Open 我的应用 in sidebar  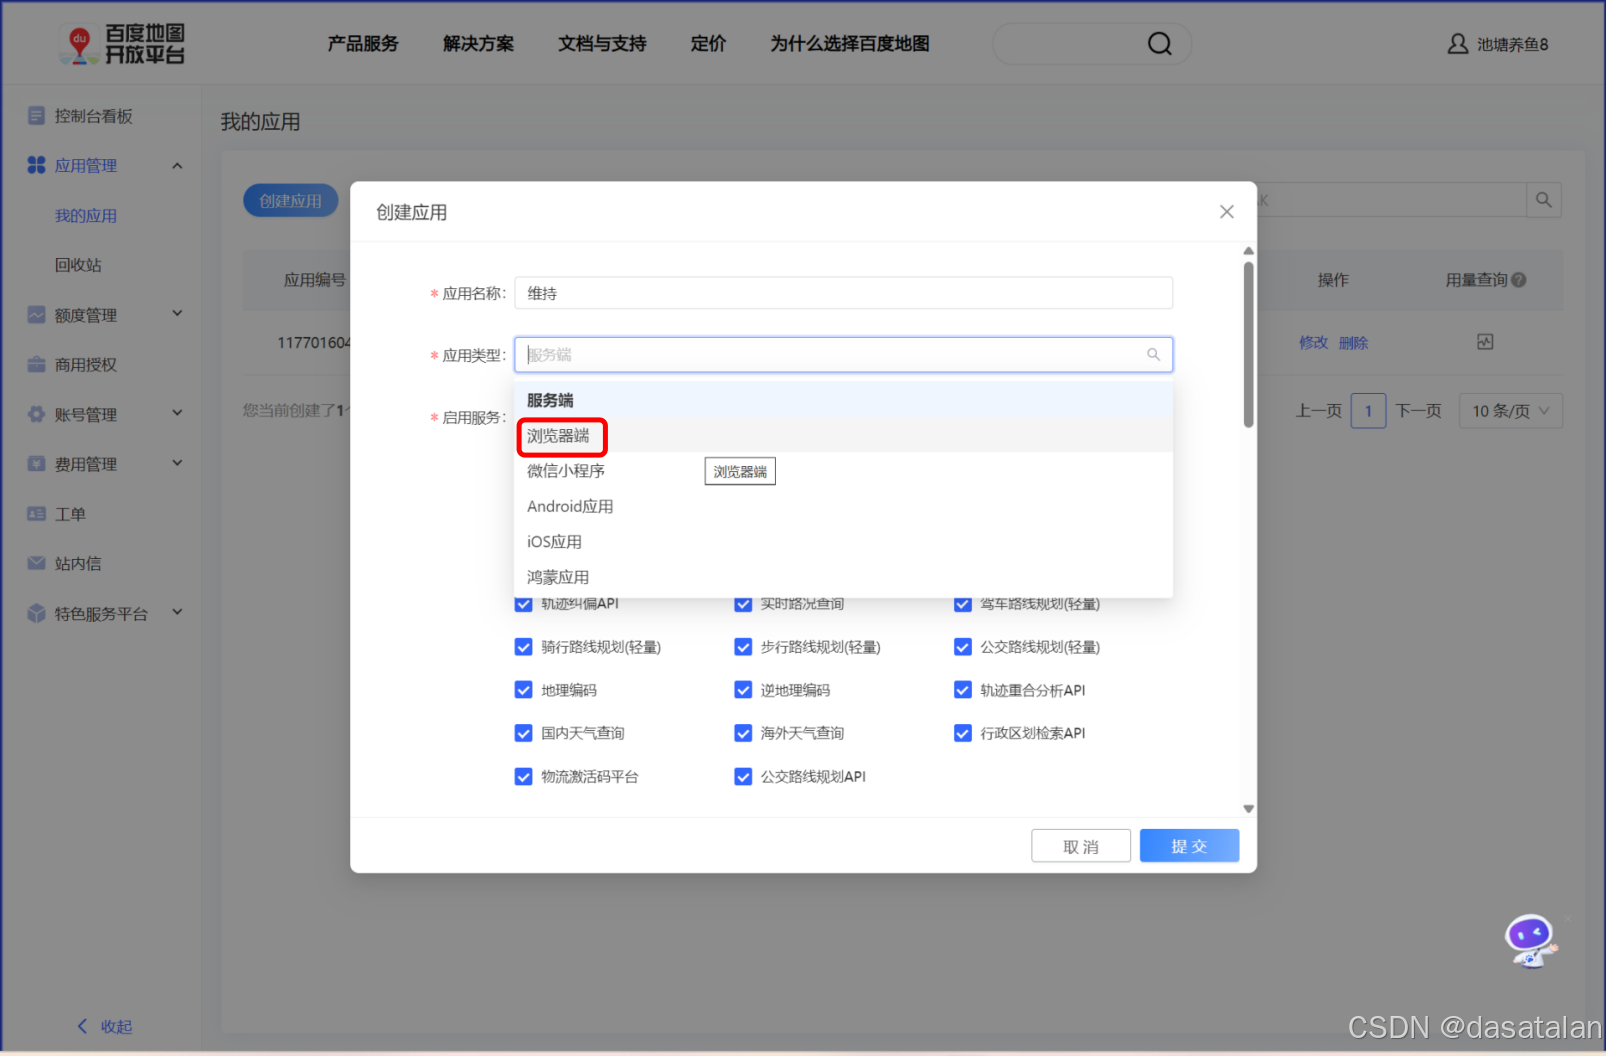86,216
